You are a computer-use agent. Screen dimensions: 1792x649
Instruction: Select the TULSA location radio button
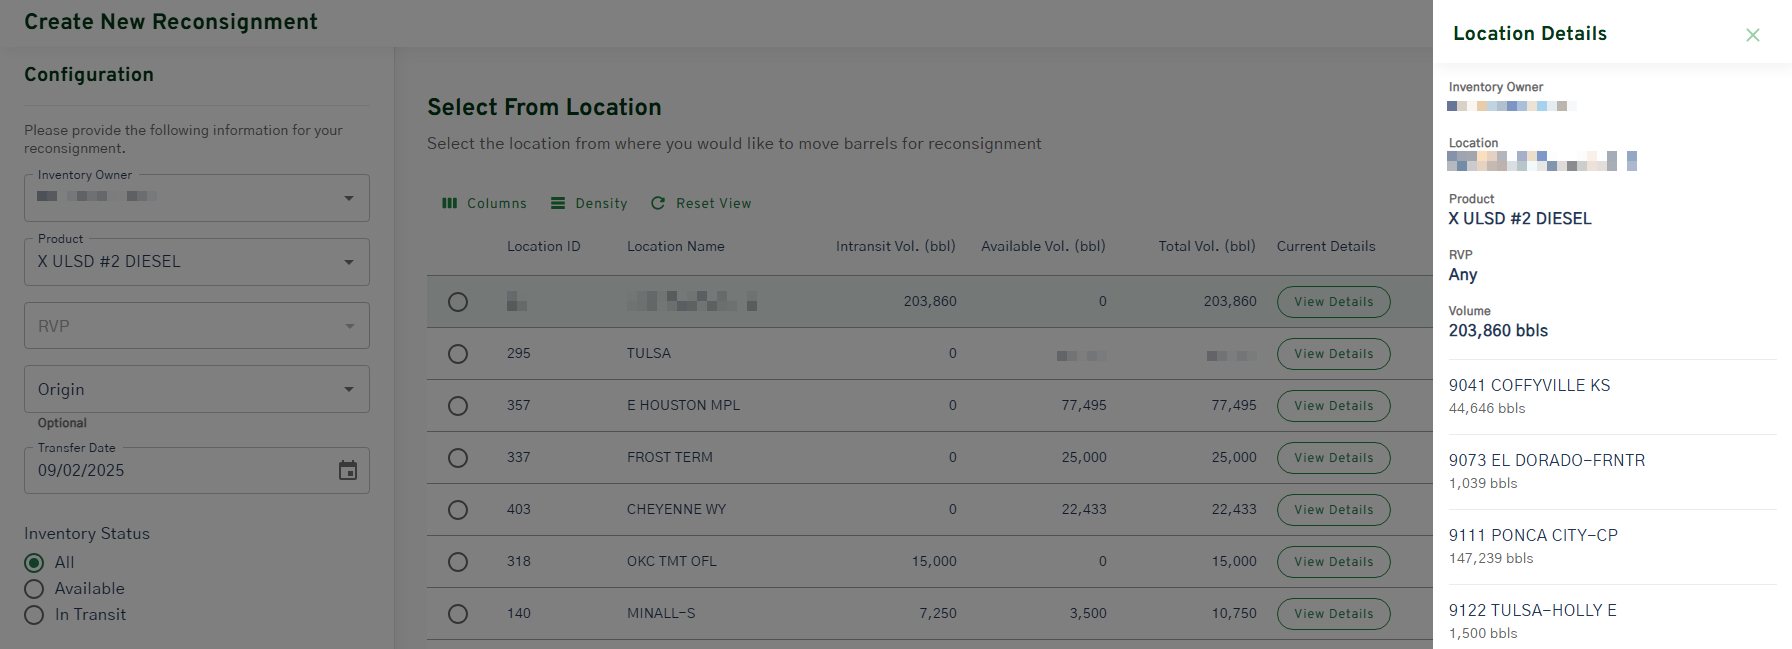click(x=458, y=354)
